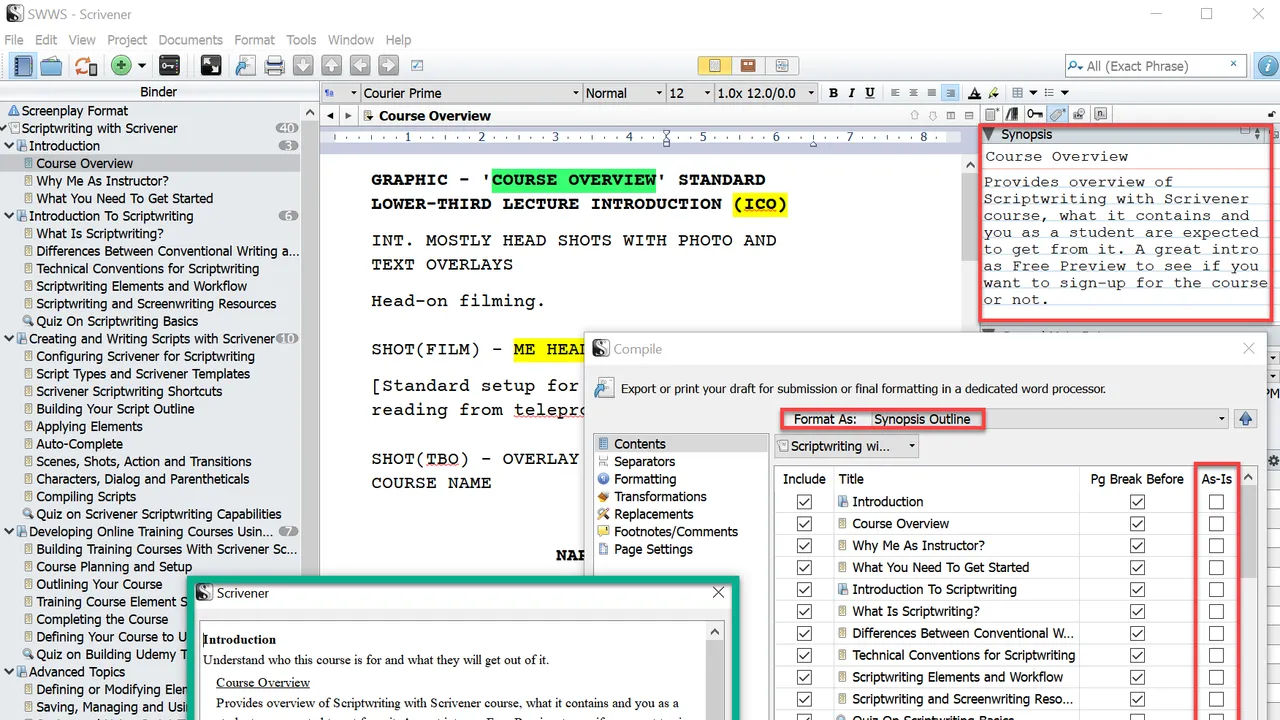Apply italic formatting
1280x720 pixels.
(852, 93)
